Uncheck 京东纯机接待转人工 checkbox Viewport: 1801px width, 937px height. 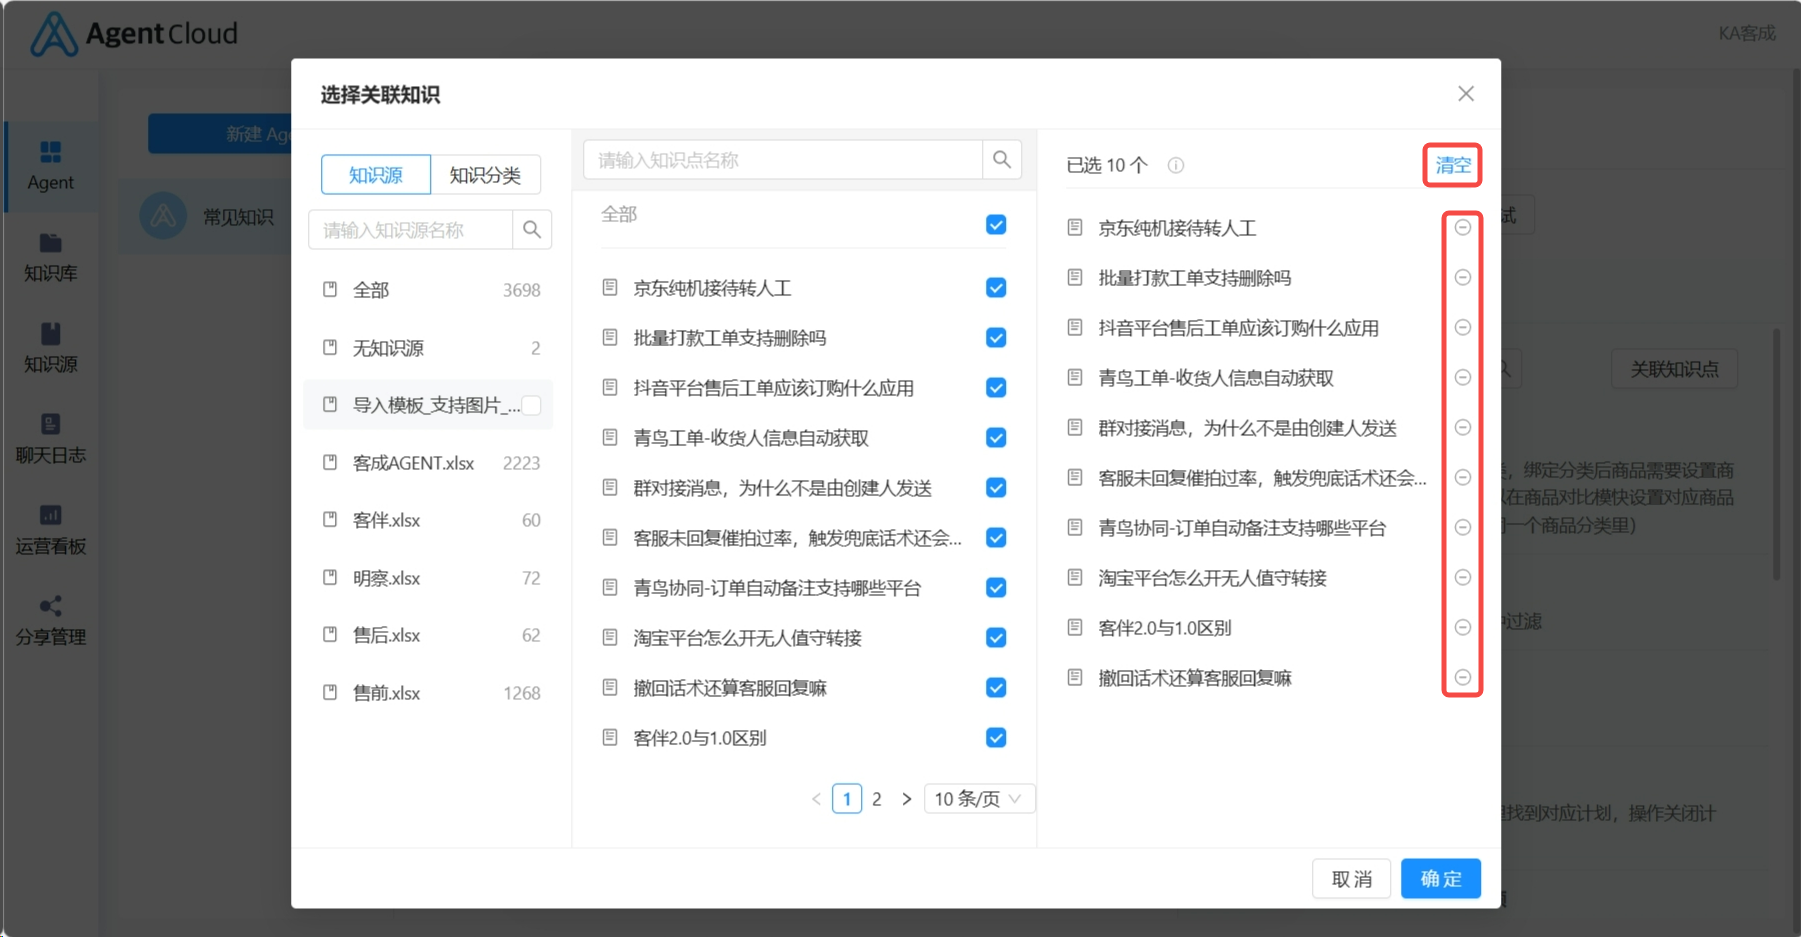tap(996, 288)
